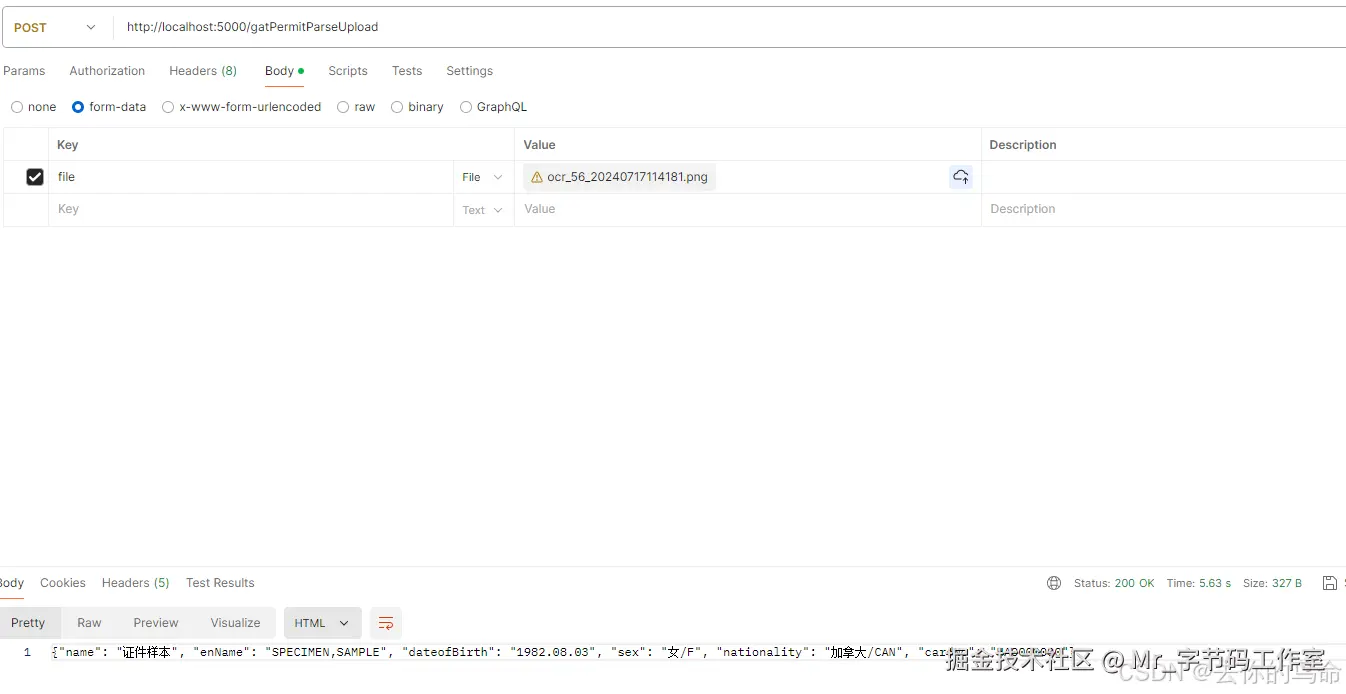This screenshot has width=1346, height=694.
Task: Open the Params tab
Action: [x=24, y=71]
